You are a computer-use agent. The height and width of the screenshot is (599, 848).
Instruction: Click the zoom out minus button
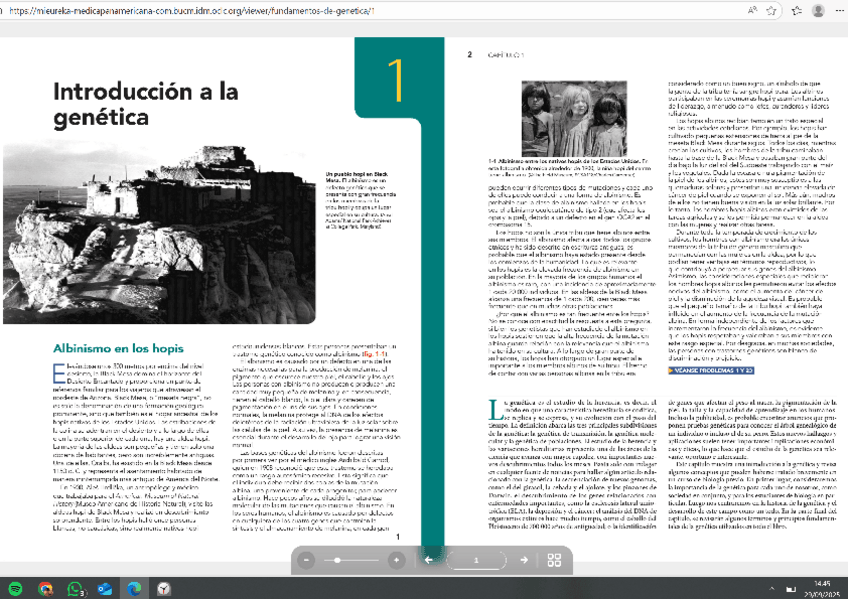pyautogui.click(x=307, y=560)
